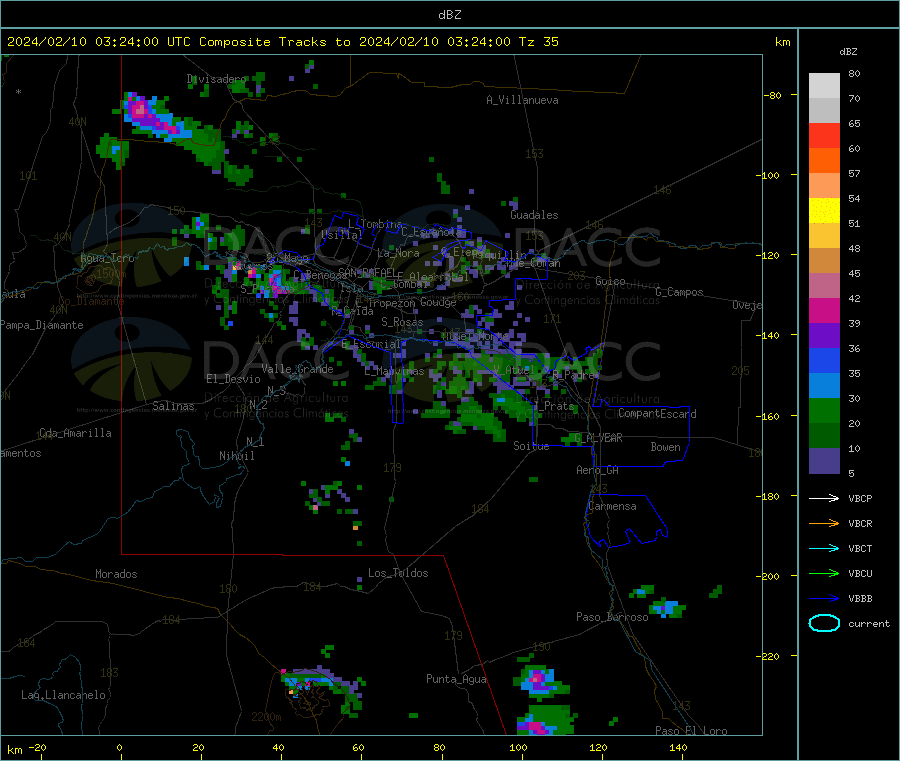Screen dimensions: 900x761
Task: Click the Divisadero place label
Action: tap(216, 79)
